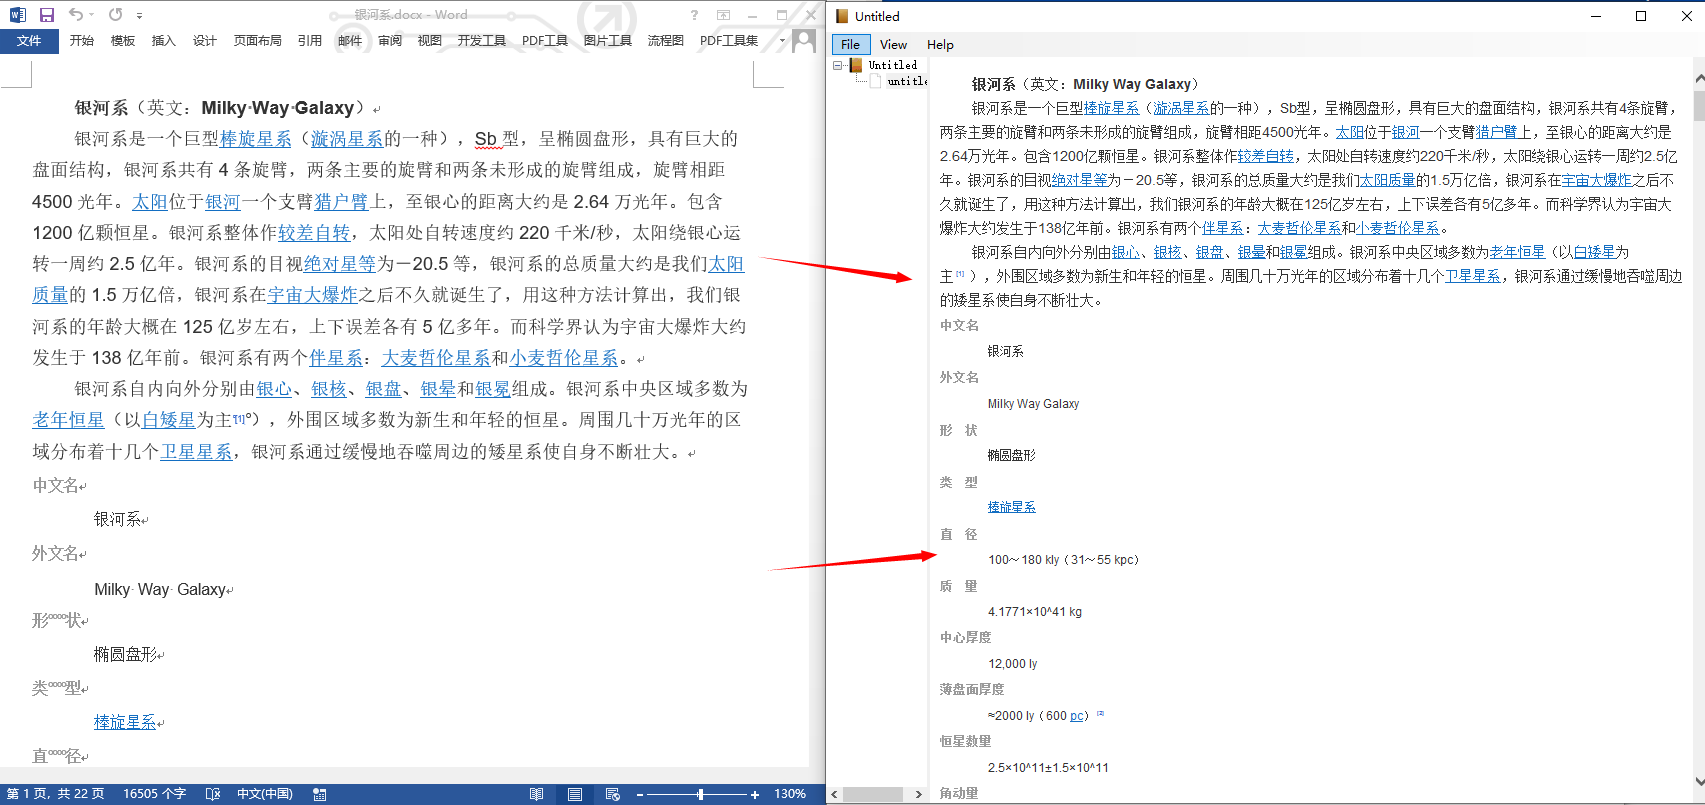1705x805 pixels.
Task: Click the value '4.1771×10^41 kg' in Untitled window
Action: (1035, 612)
